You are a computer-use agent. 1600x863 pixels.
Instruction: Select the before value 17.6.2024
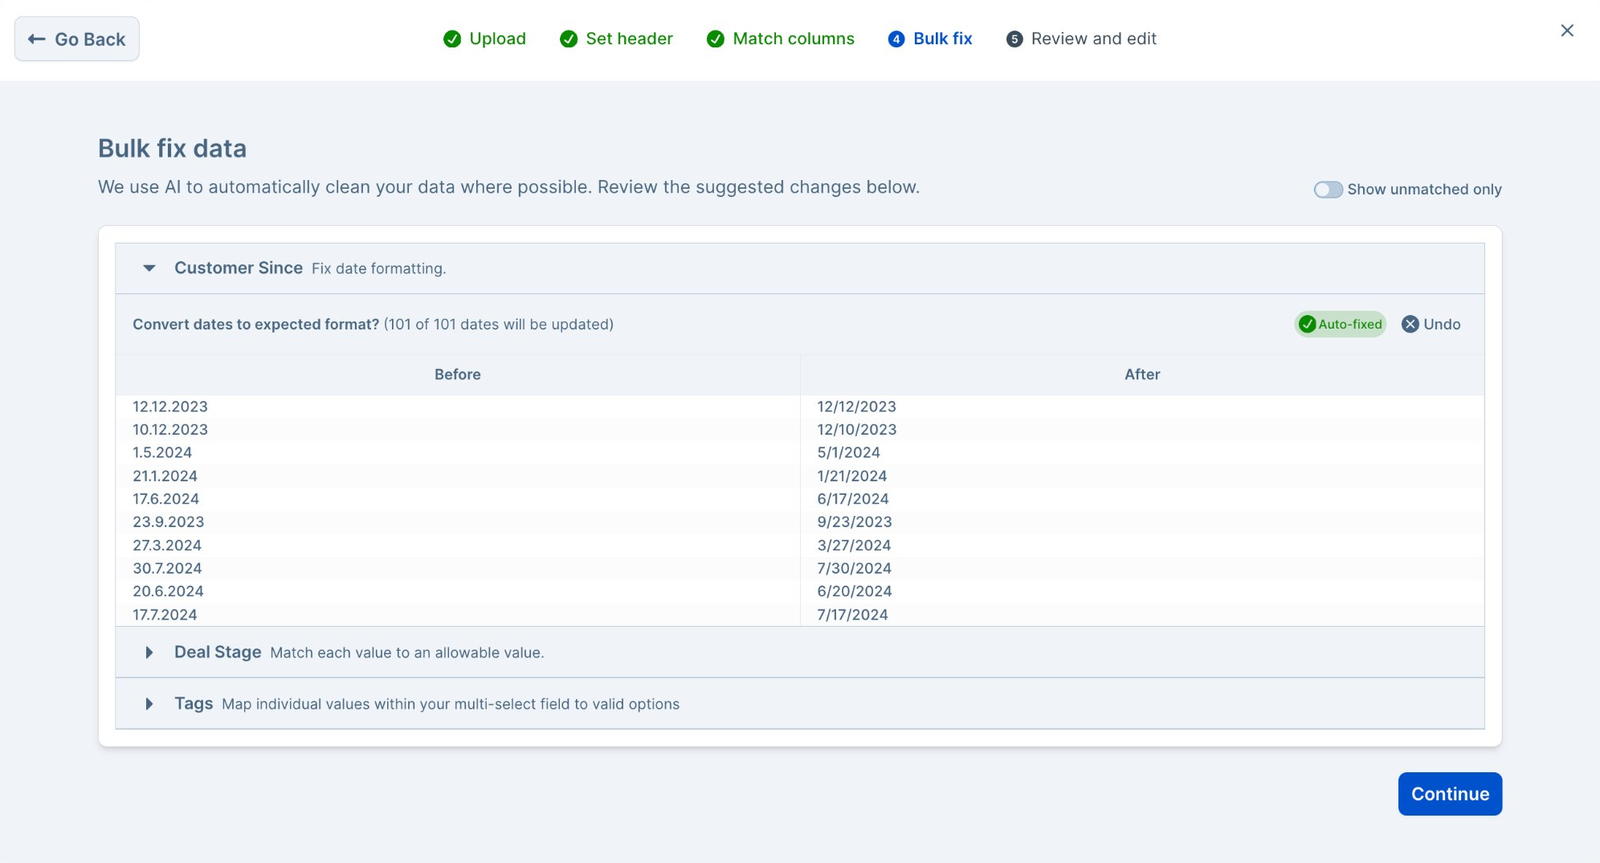[x=166, y=499]
